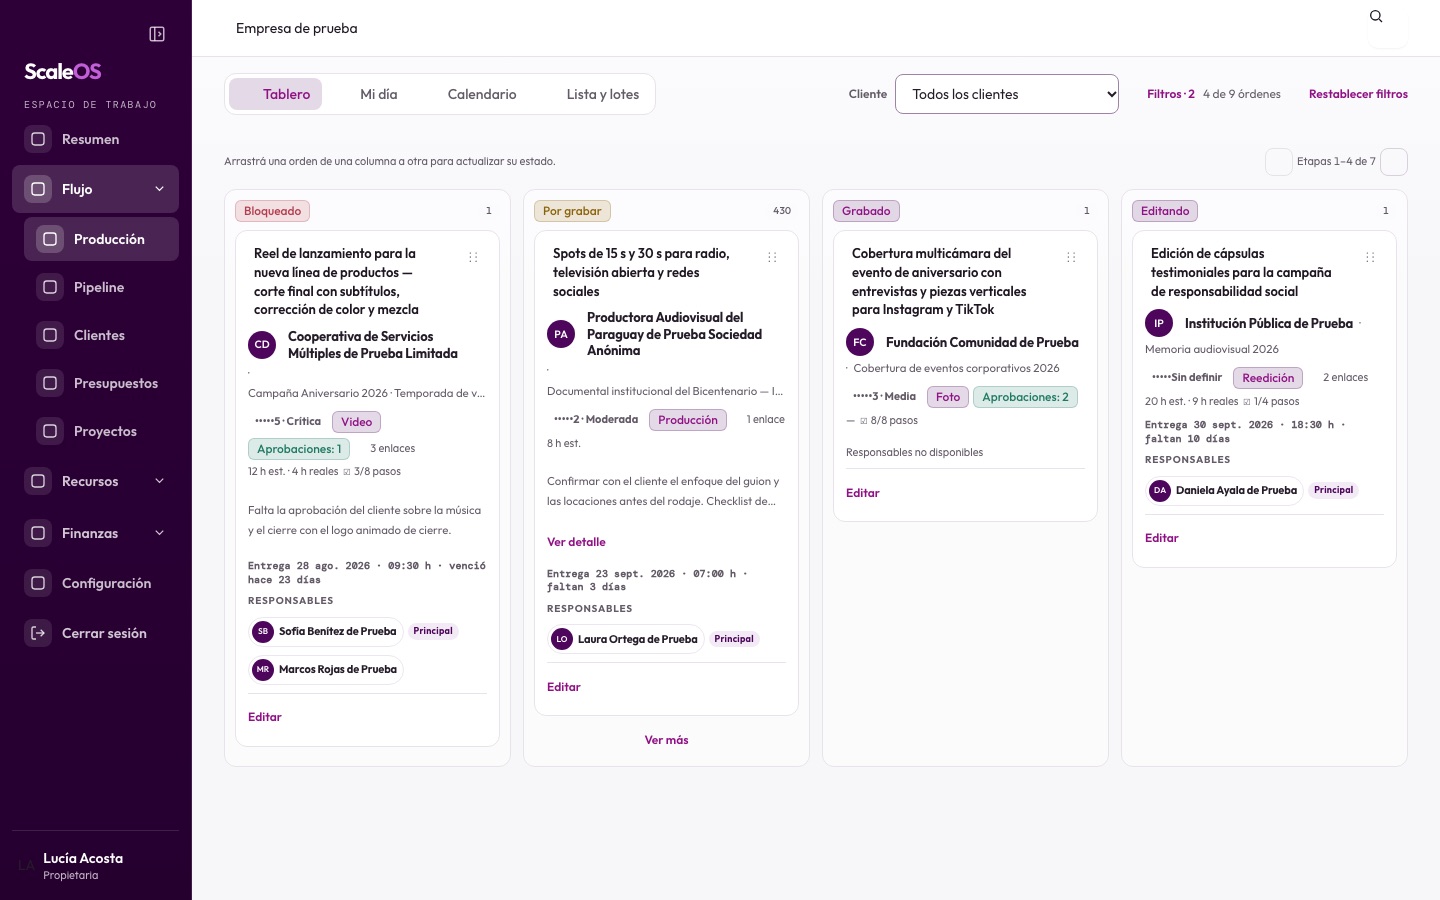Click the Flujo sidebar icon
The image size is (1440, 900).
[x=38, y=189]
